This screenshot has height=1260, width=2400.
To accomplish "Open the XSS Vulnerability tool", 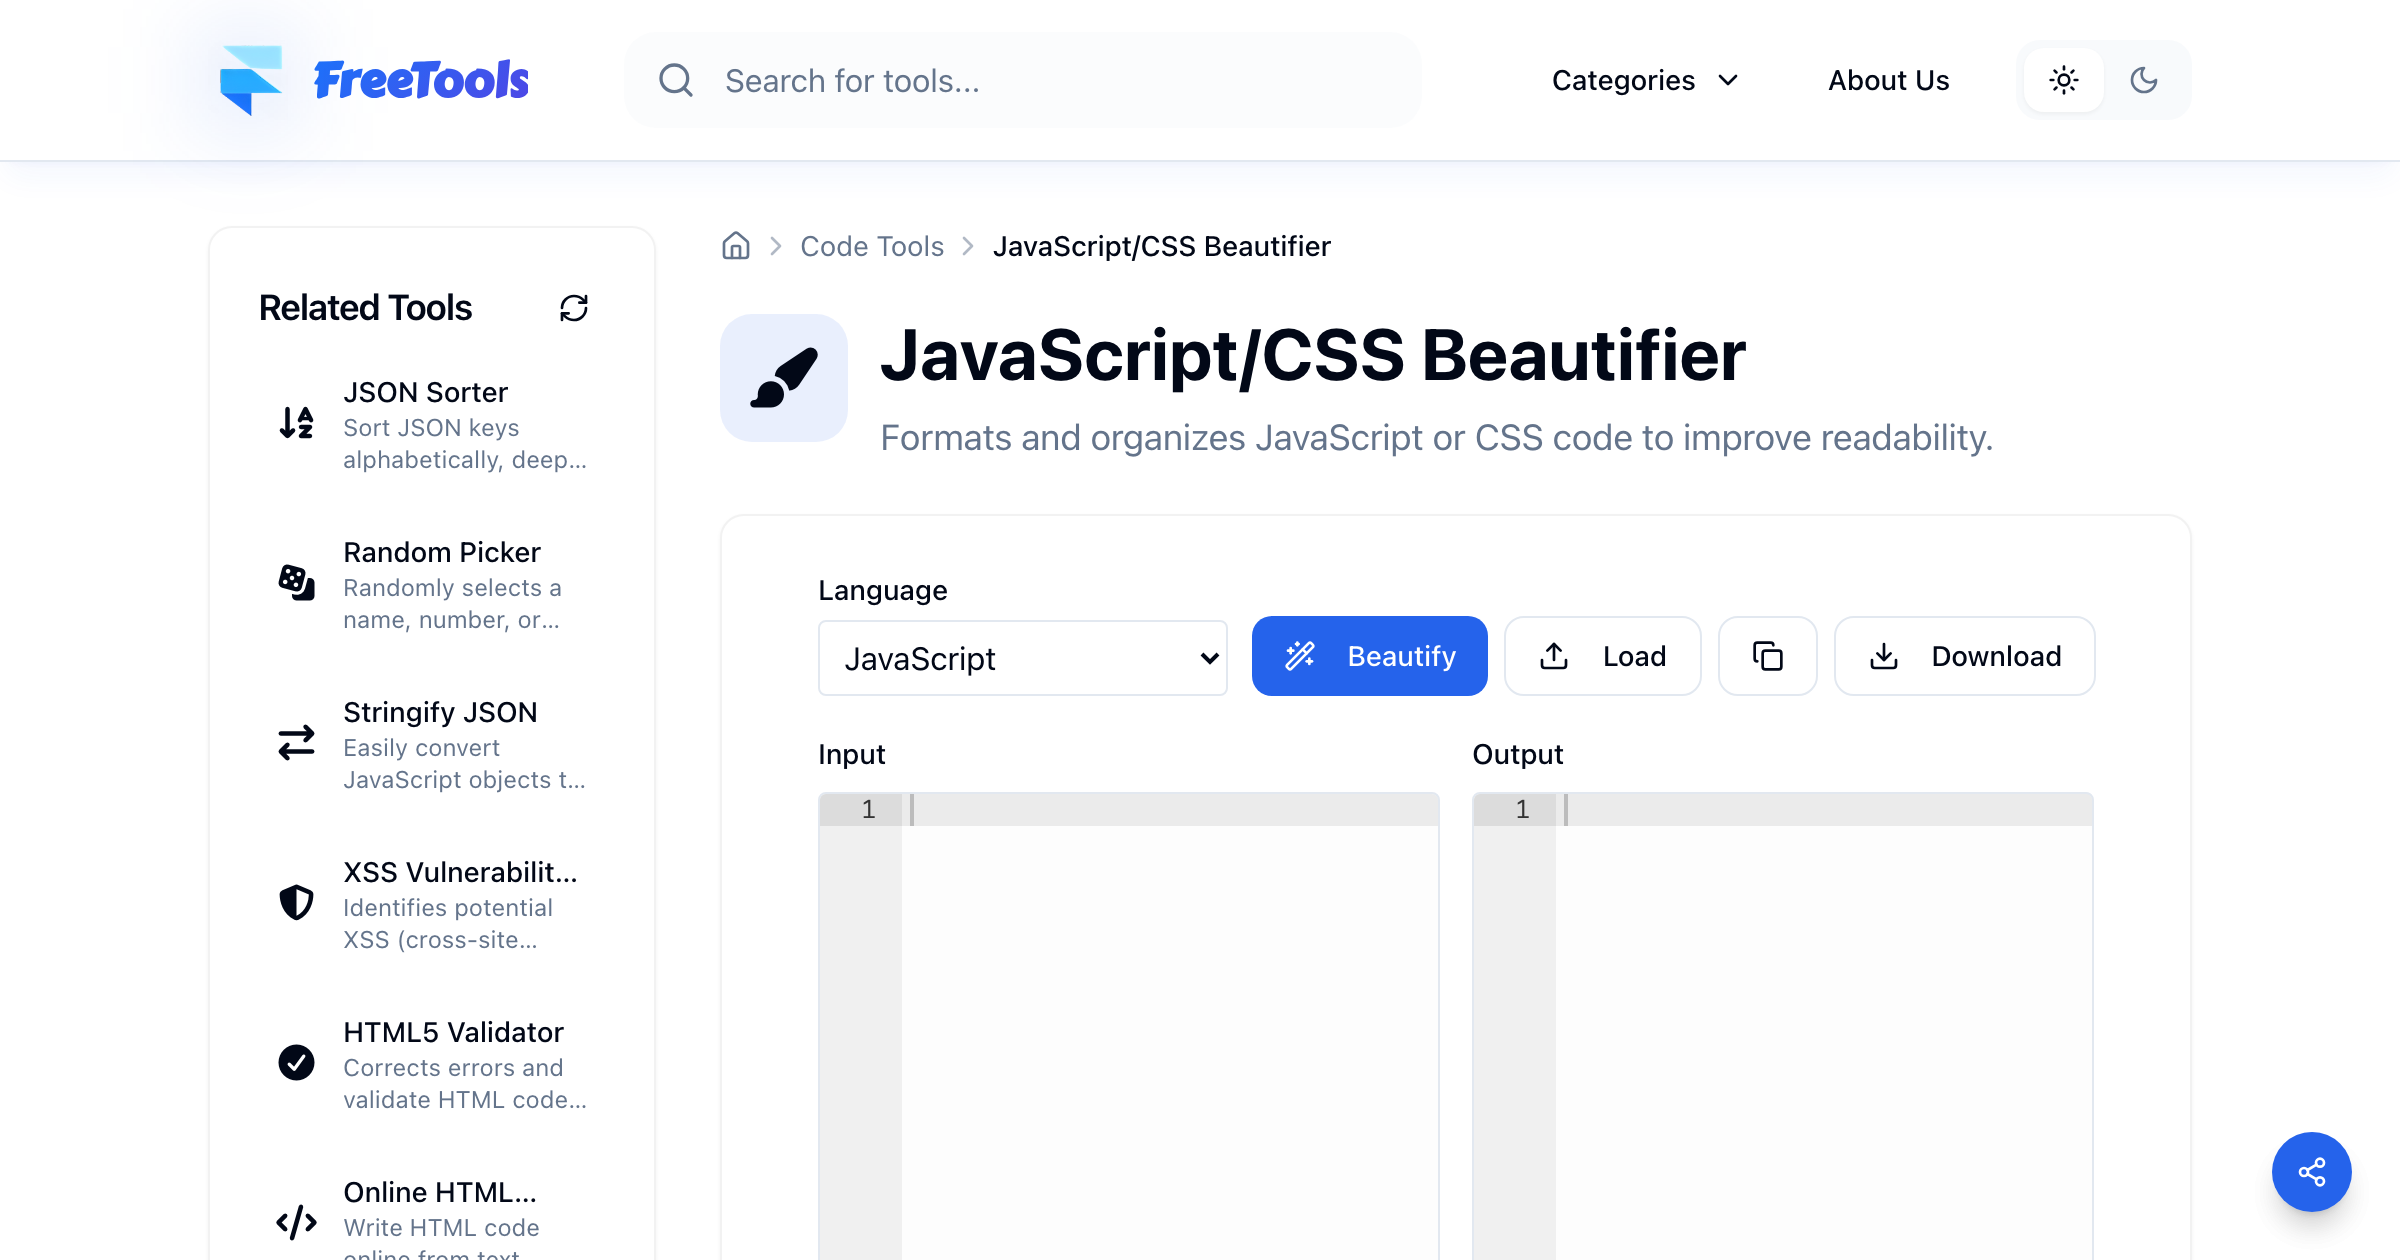I will click(x=433, y=905).
